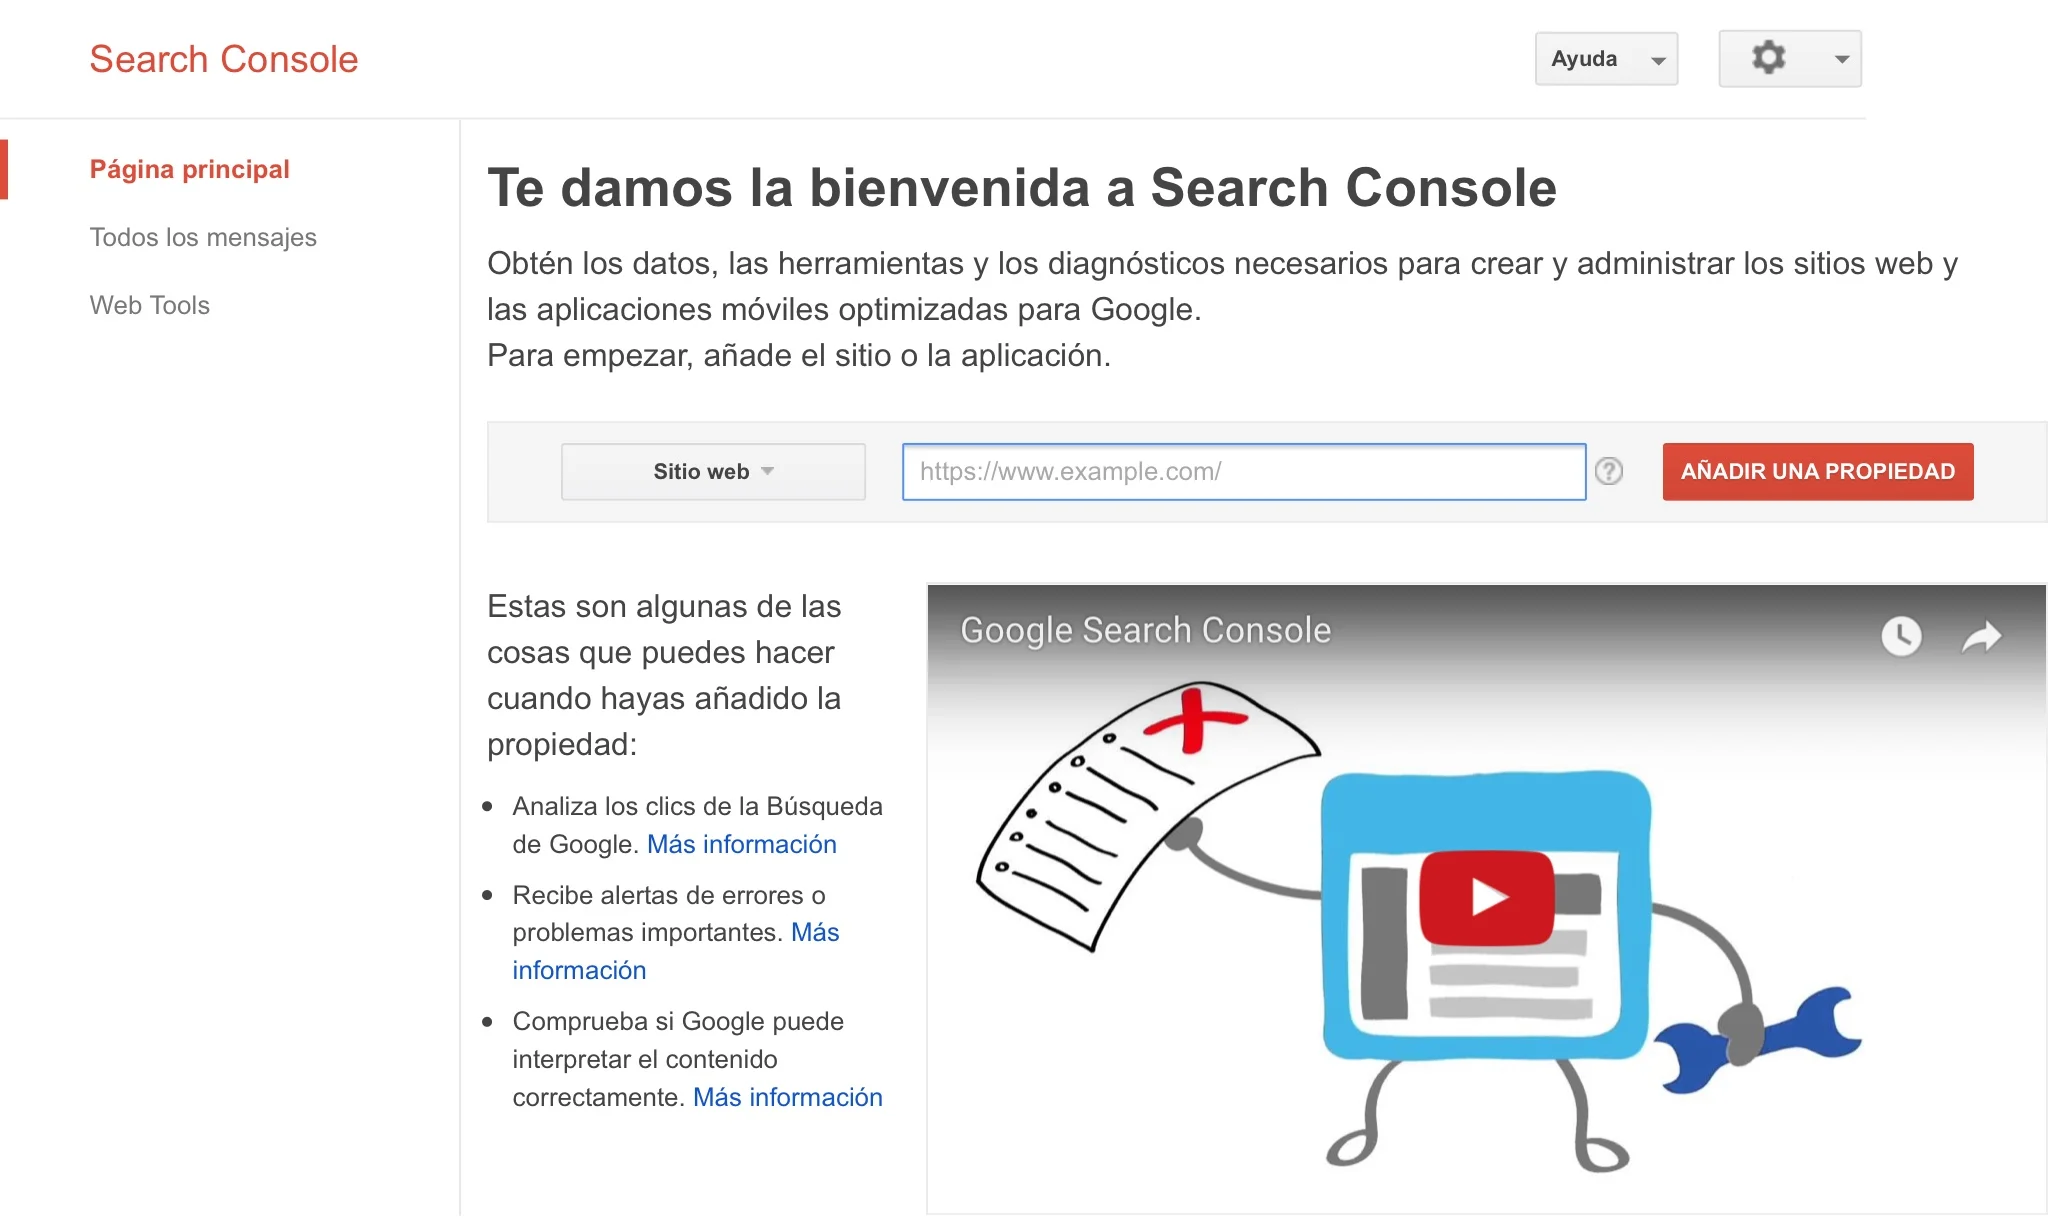The height and width of the screenshot is (1231, 2048).
Task: Play the Google Search Console video
Action: [x=1487, y=897]
